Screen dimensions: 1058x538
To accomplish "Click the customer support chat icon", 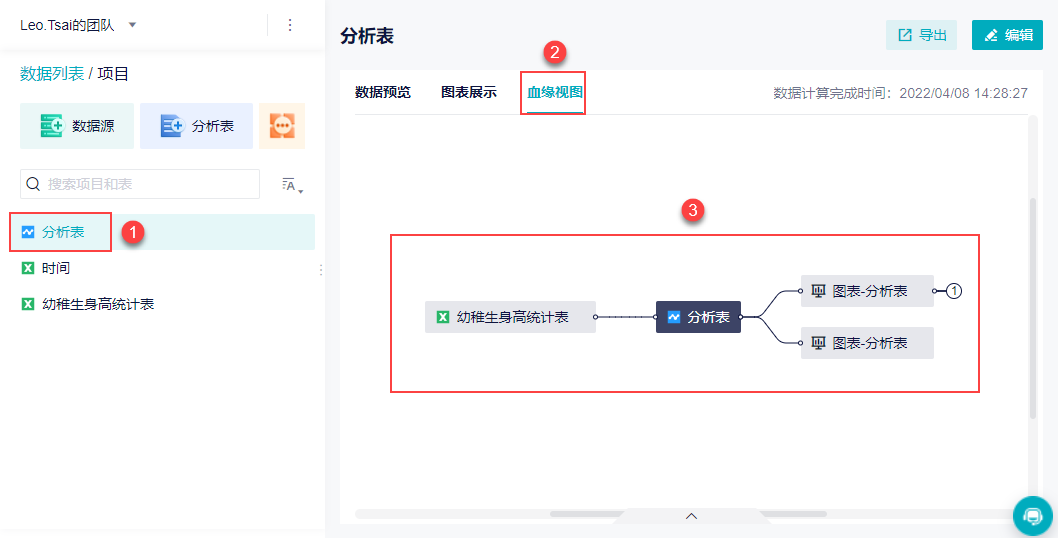I will tap(1032, 516).
